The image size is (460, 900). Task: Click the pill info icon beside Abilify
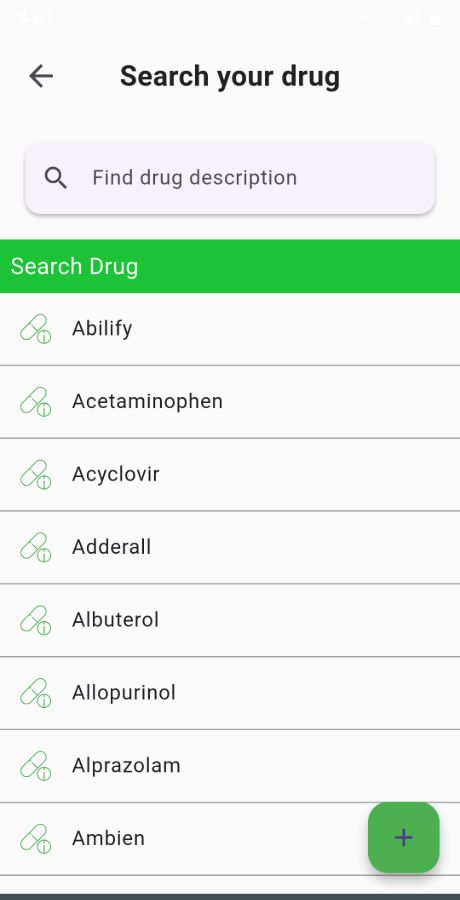tap(36, 329)
